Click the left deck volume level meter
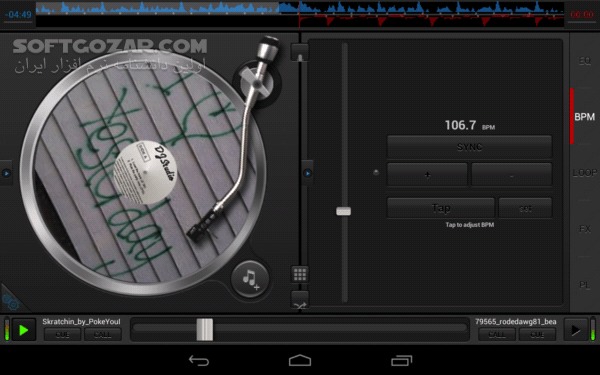 tap(7, 329)
